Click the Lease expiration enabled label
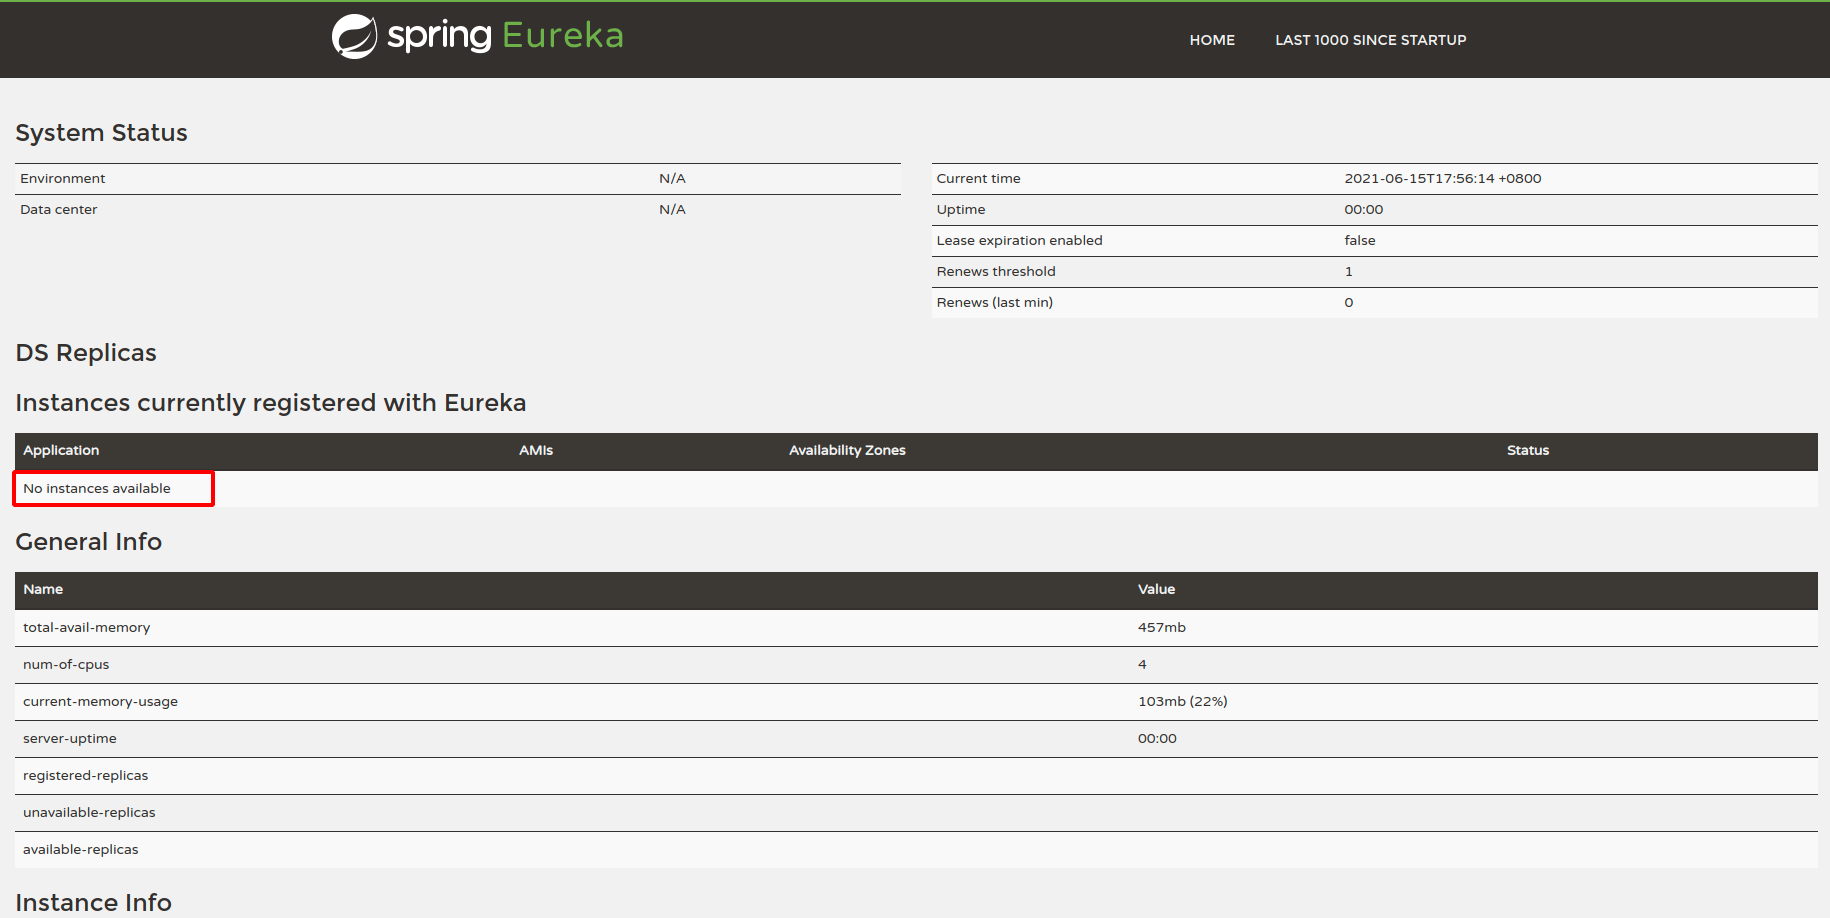The width and height of the screenshot is (1830, 918). [x=1019, y=241]
